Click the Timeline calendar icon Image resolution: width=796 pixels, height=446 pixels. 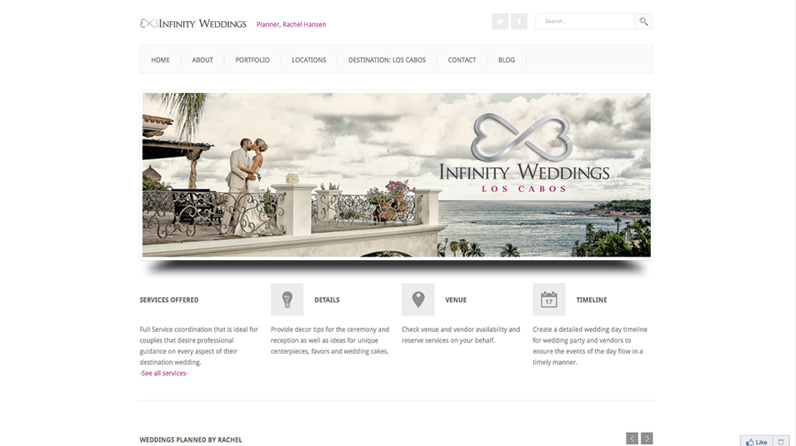pos(549,299)
